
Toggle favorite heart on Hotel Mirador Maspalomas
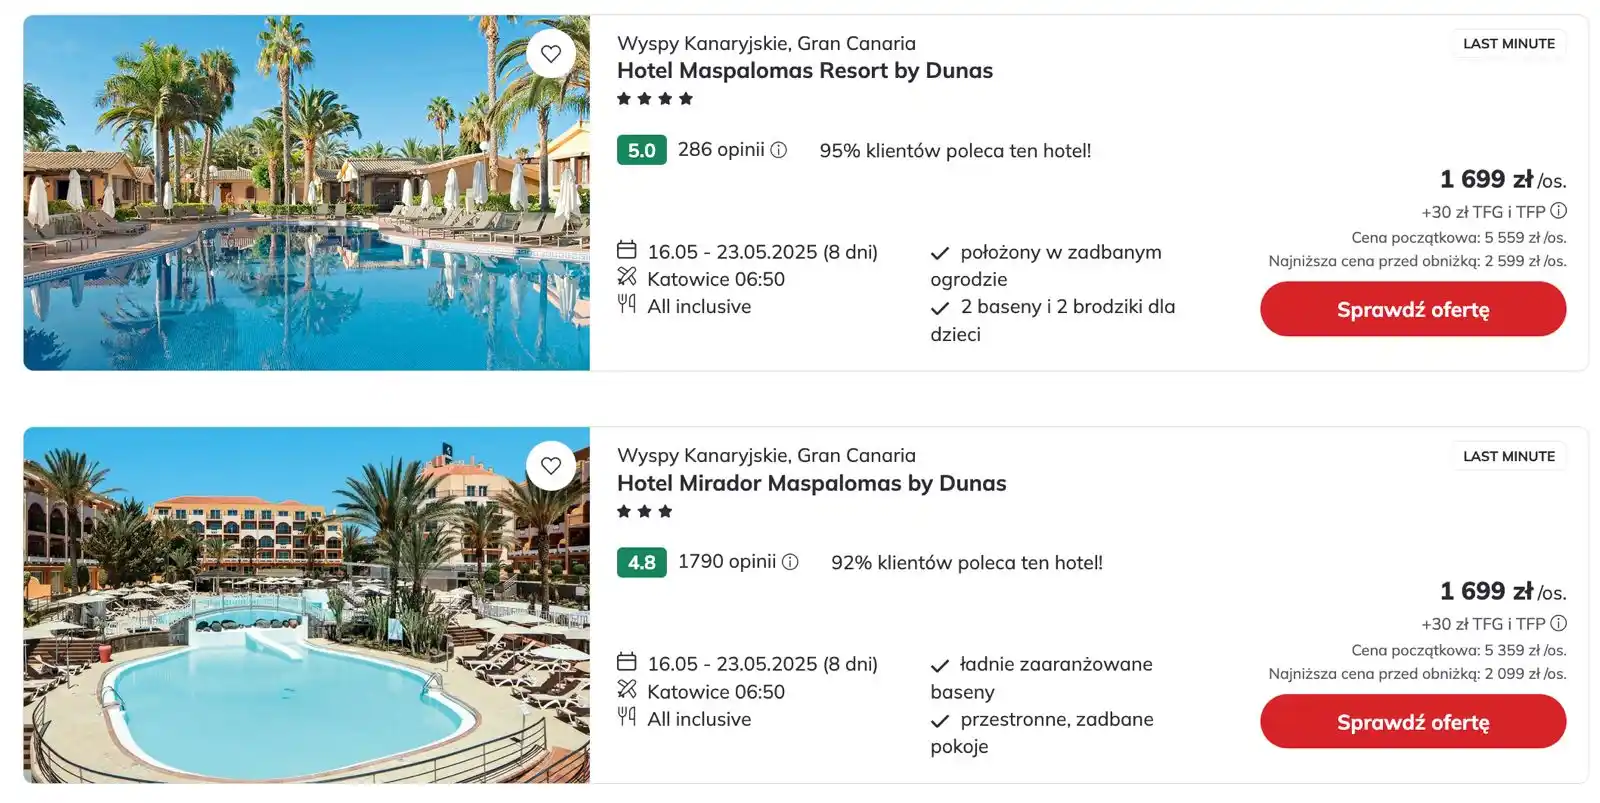click(x=551, y=465)
